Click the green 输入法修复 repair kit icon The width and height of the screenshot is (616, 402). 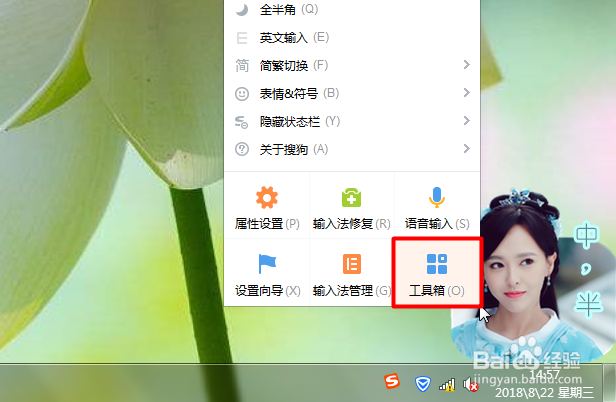click(351, 197)
